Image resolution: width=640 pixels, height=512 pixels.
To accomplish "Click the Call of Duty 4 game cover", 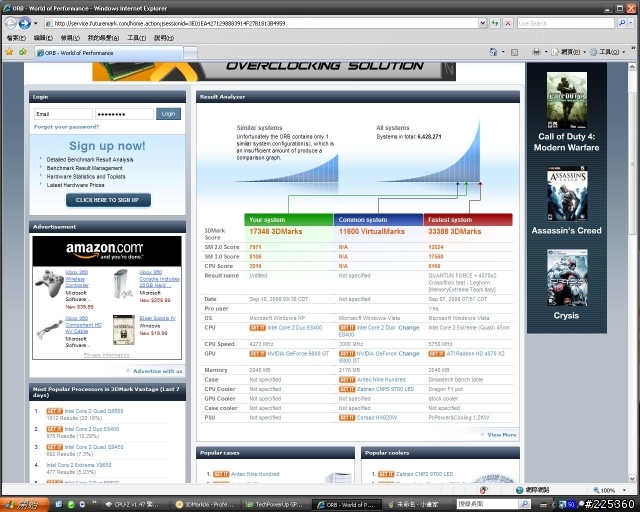I will click(567, 100).
